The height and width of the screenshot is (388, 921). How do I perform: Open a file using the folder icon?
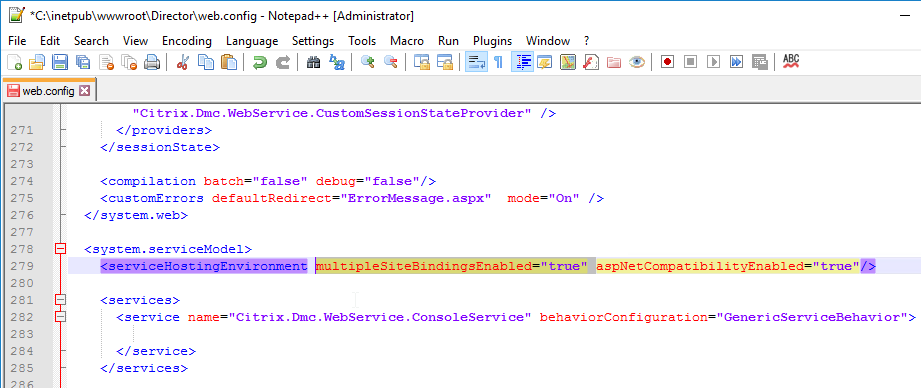pyautogui.click(x=37, y=62)
